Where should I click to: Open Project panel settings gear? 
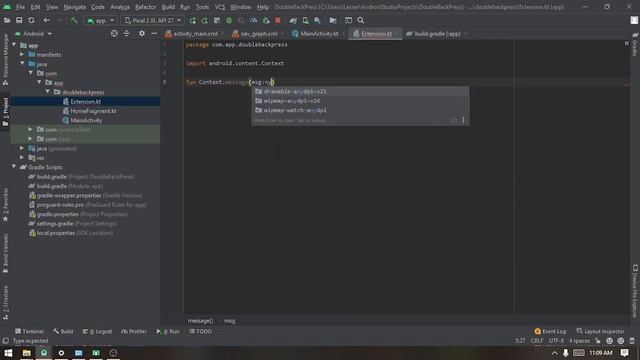click(142, 34)
